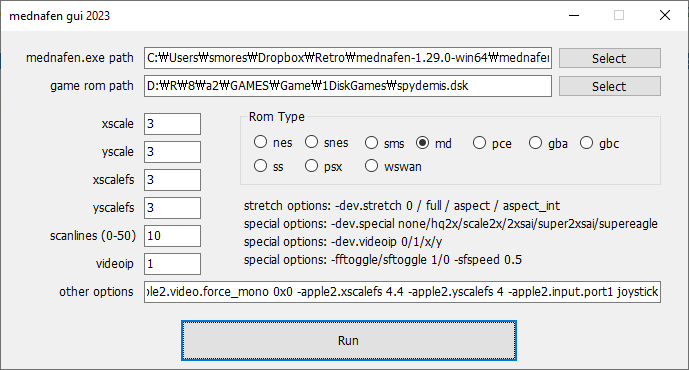The height and width of the screenshot is (370, 689).
Task: Select the nes rom type radio button
Action: pyautogui.click(x=261, y=142)
